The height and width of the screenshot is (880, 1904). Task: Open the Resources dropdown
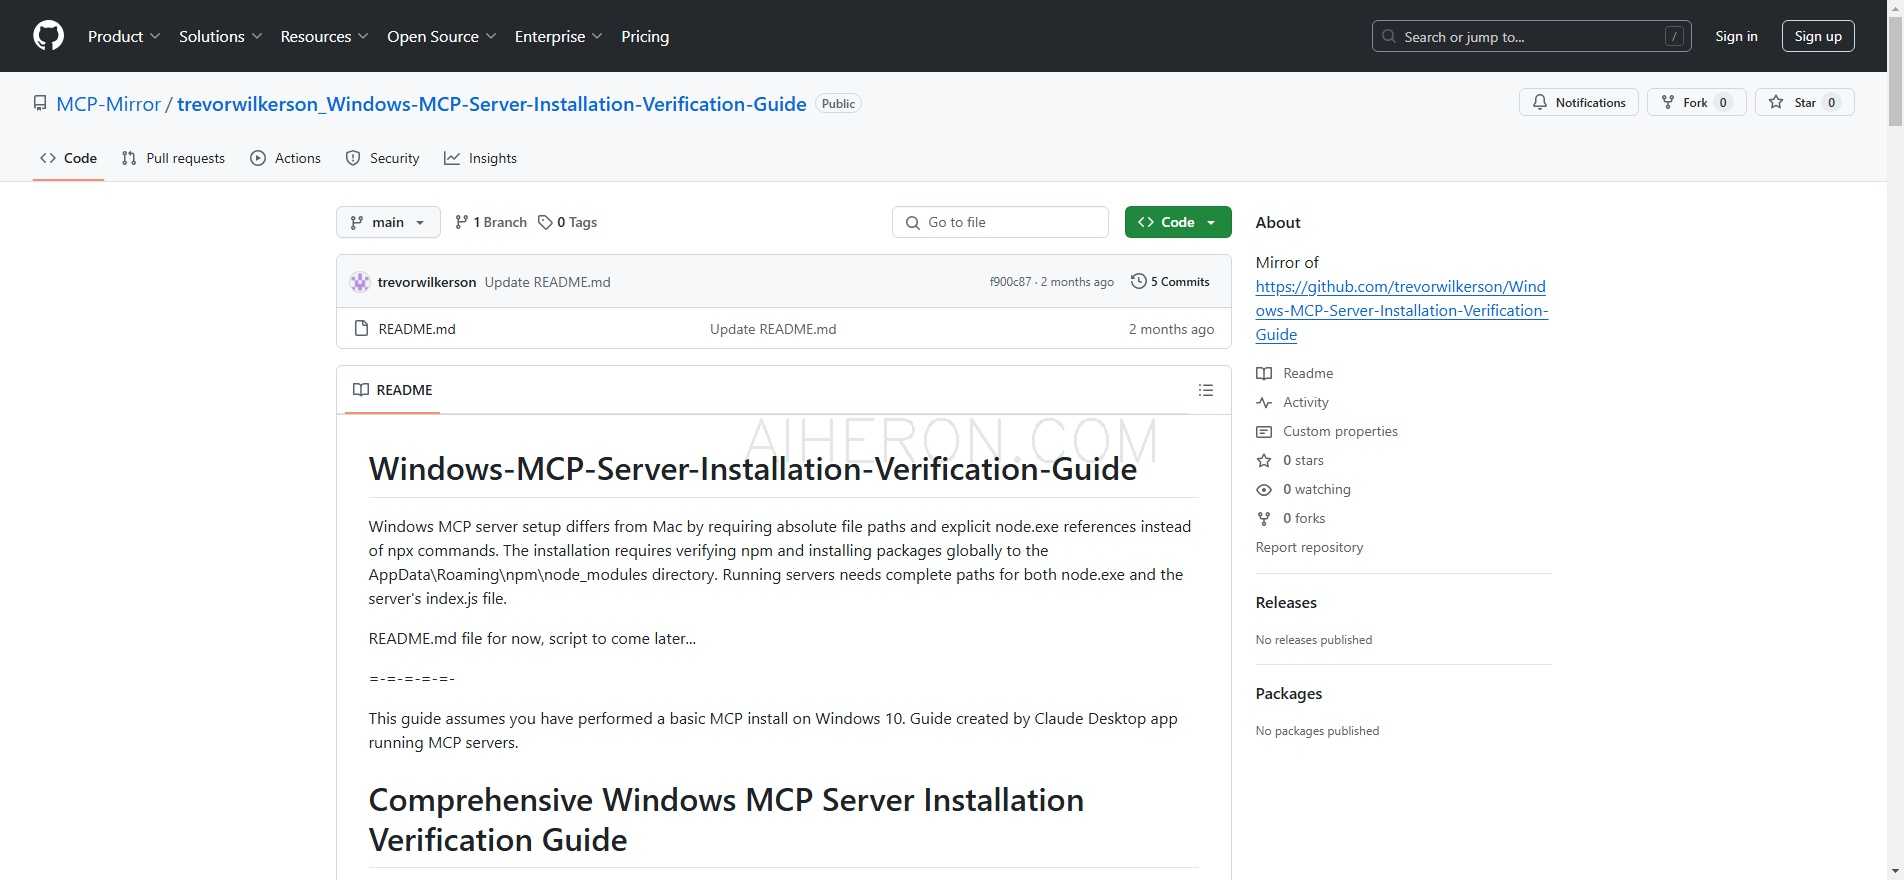tap(324, 36)
